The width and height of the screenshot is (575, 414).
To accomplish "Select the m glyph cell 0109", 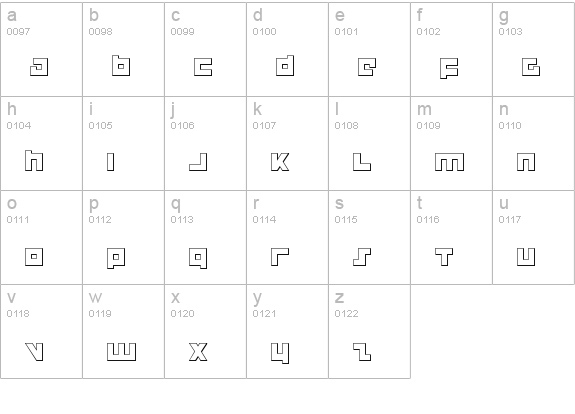I will (x=451, y=143).
